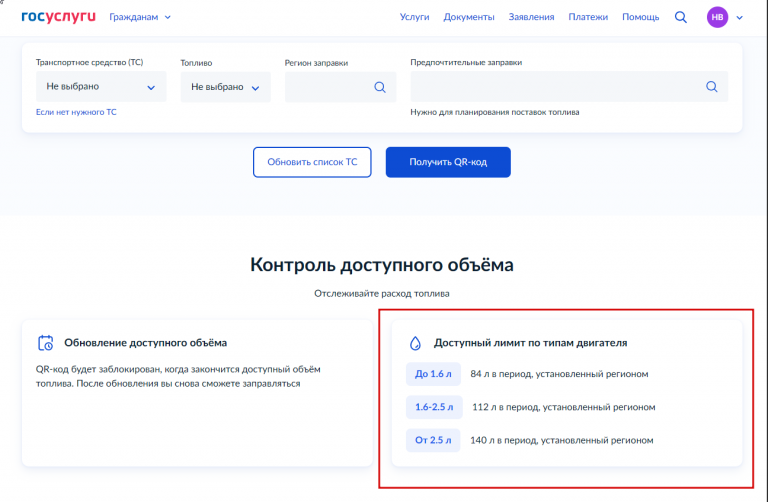The width and height of the screenshot is (768, 502).
Task: Click the search icon in Регион заправки field
Action: click(x=380, y=87)
